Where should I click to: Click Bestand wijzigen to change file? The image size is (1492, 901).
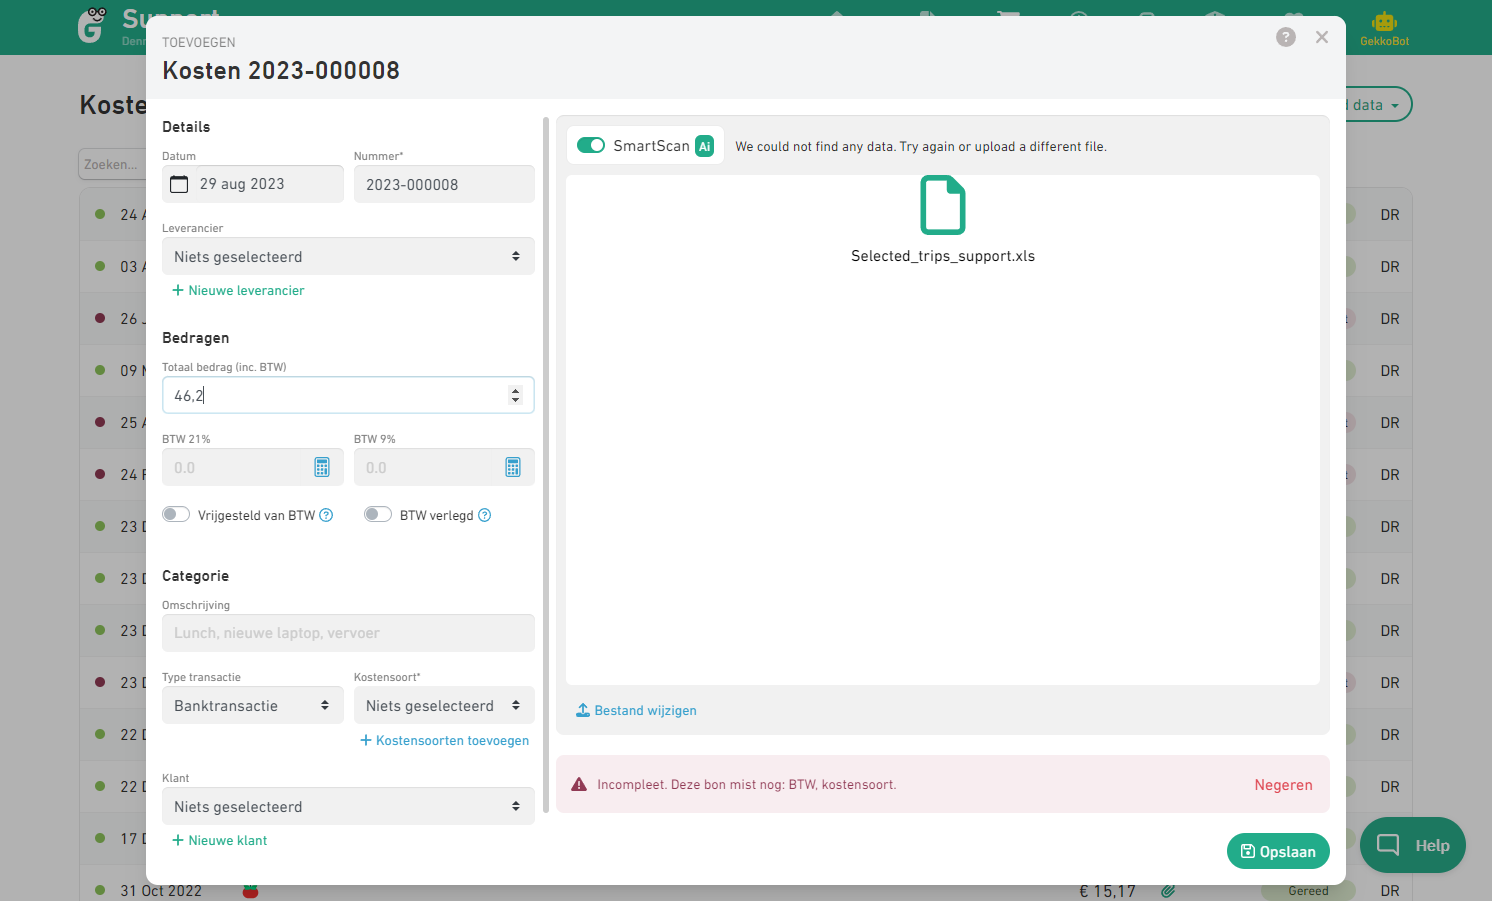click(x=636, y=710)
